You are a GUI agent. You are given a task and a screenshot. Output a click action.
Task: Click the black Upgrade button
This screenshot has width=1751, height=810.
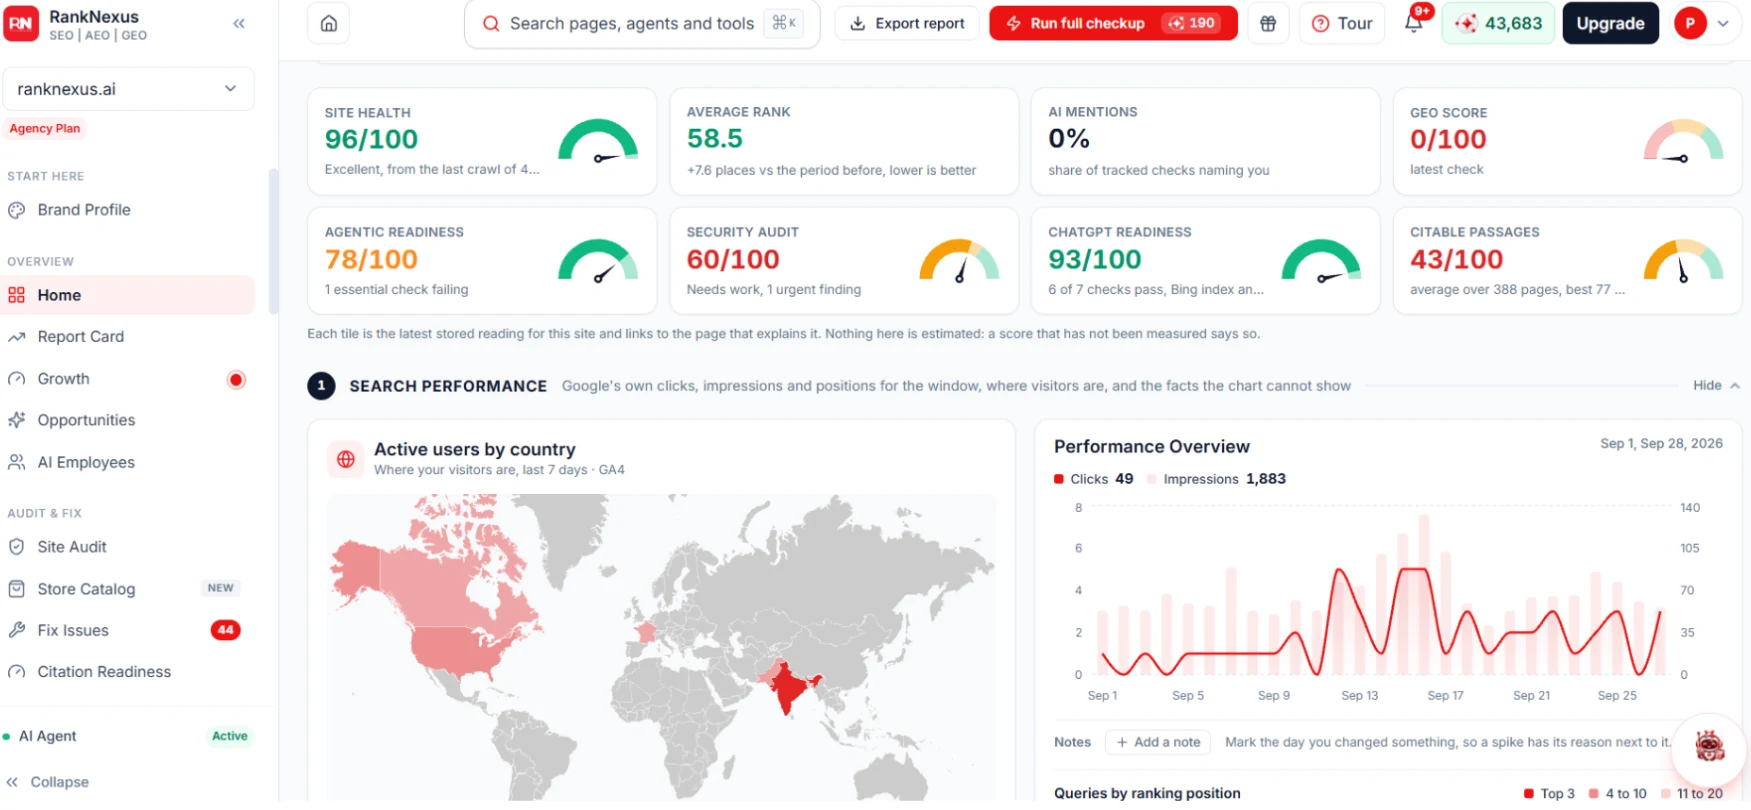pyautogui.click(x=1610, y=24)
